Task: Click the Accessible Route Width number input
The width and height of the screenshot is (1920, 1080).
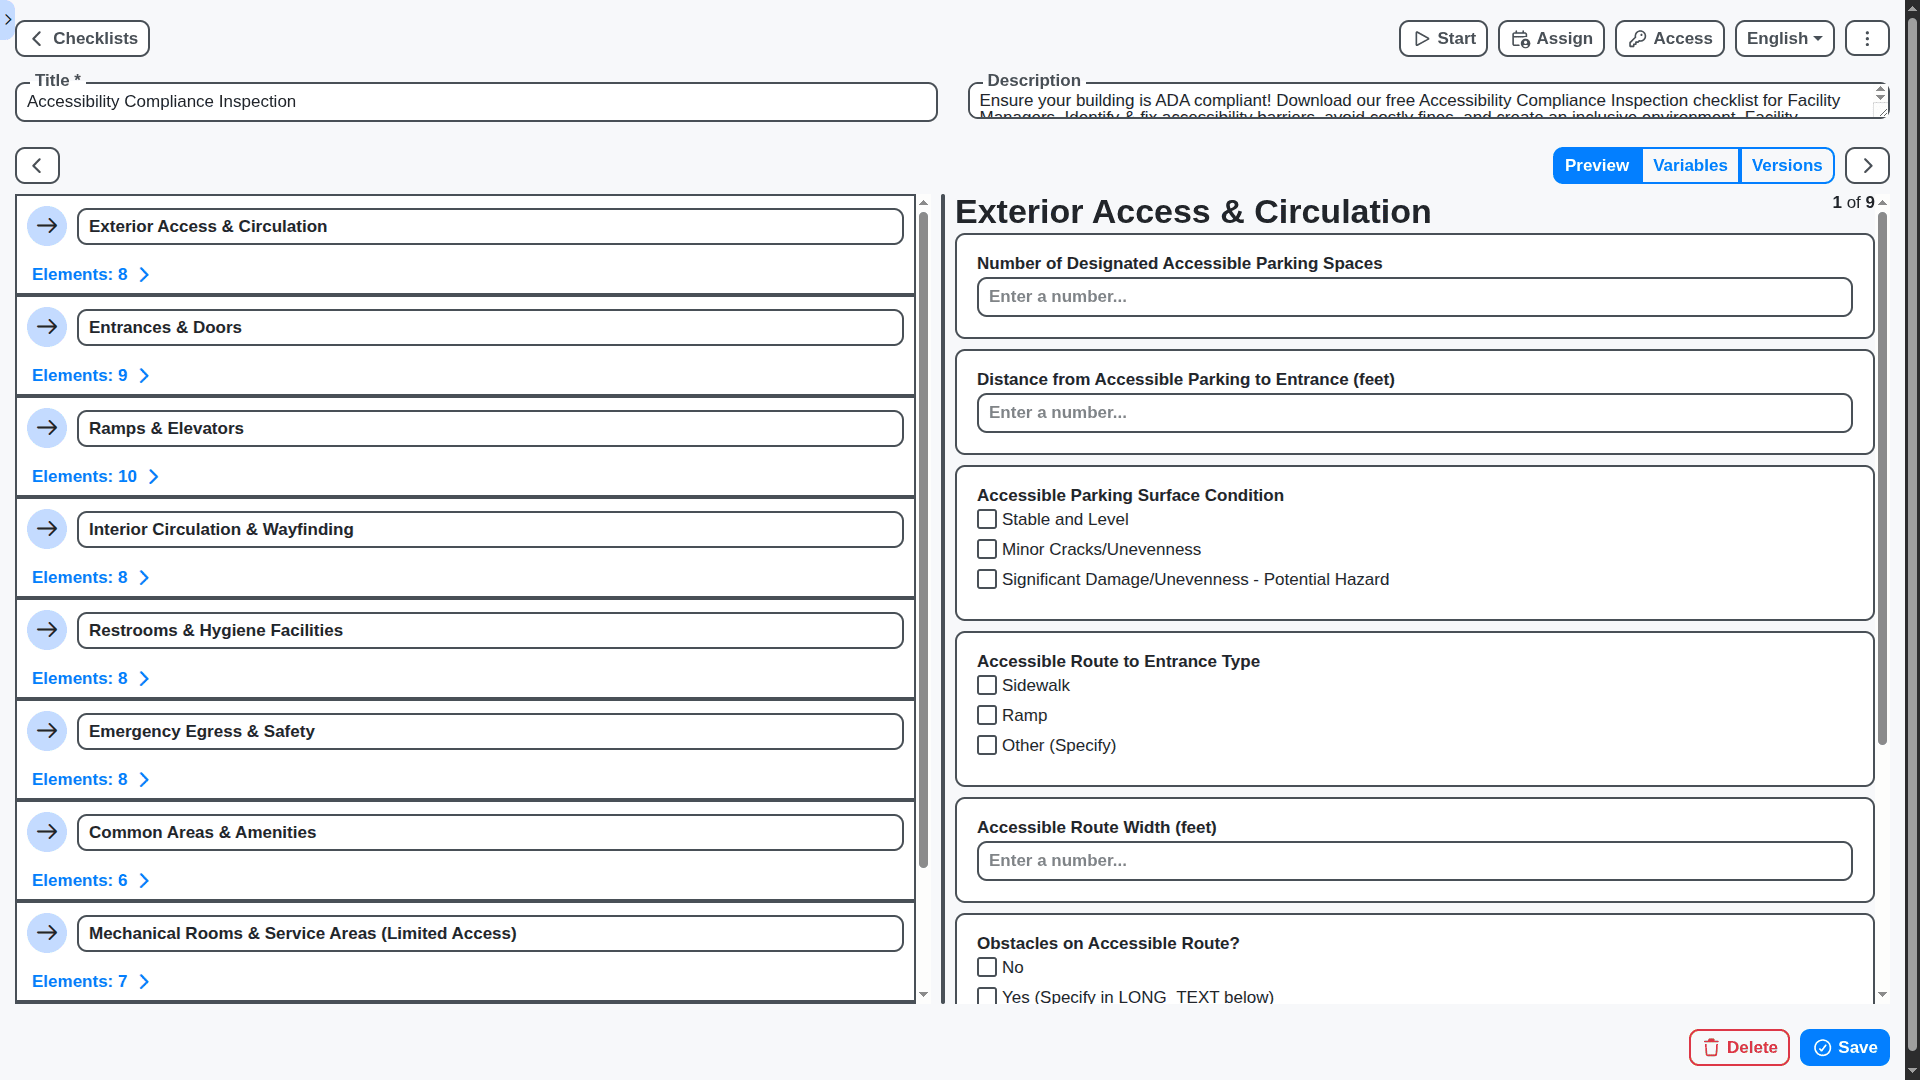Action: click(1414, 861)
